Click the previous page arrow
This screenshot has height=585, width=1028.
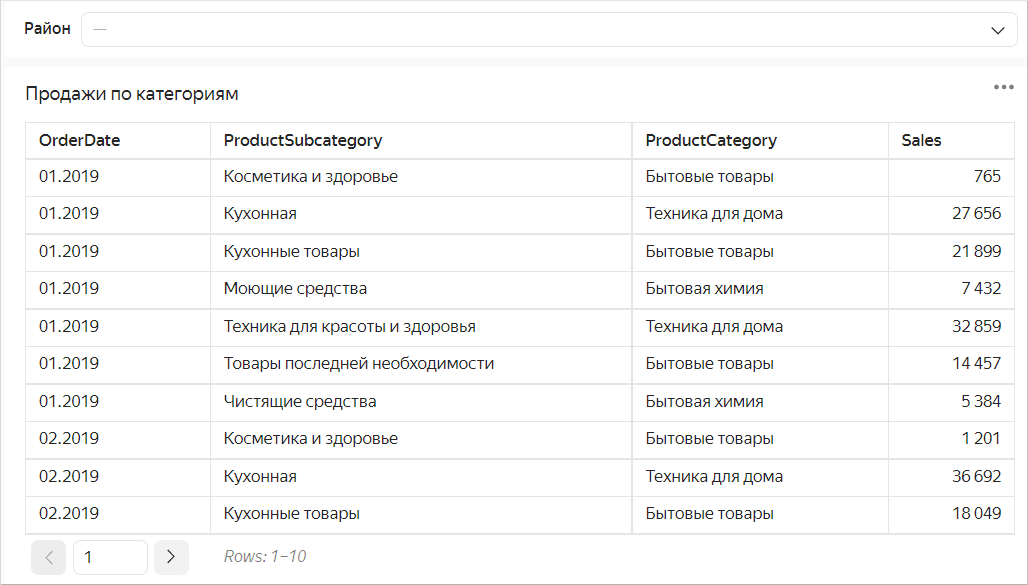point(49,557)
